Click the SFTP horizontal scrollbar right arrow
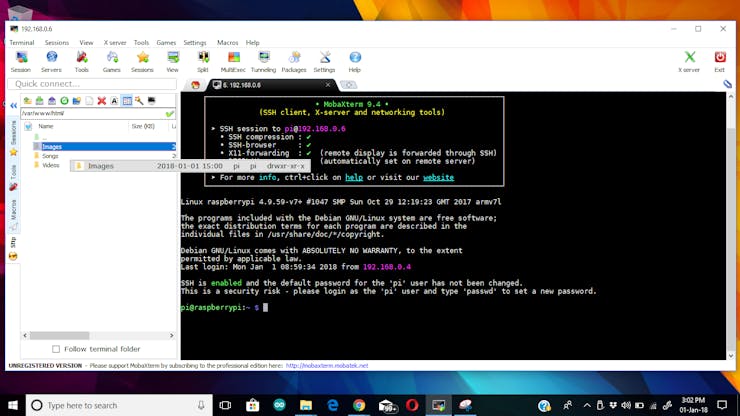Viewport: 740px width, 416px height. (x=172, y=336)
